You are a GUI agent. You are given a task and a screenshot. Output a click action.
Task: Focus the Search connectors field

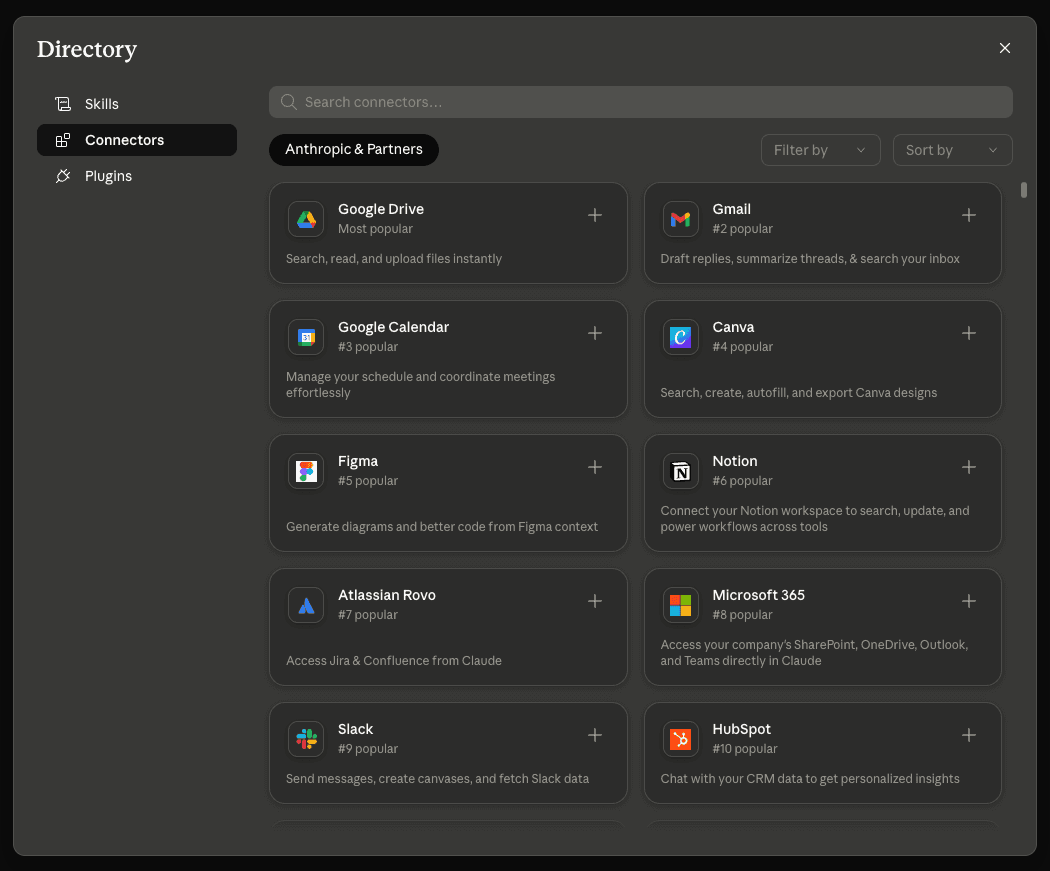pyautogui.click(x=641, y=102)
